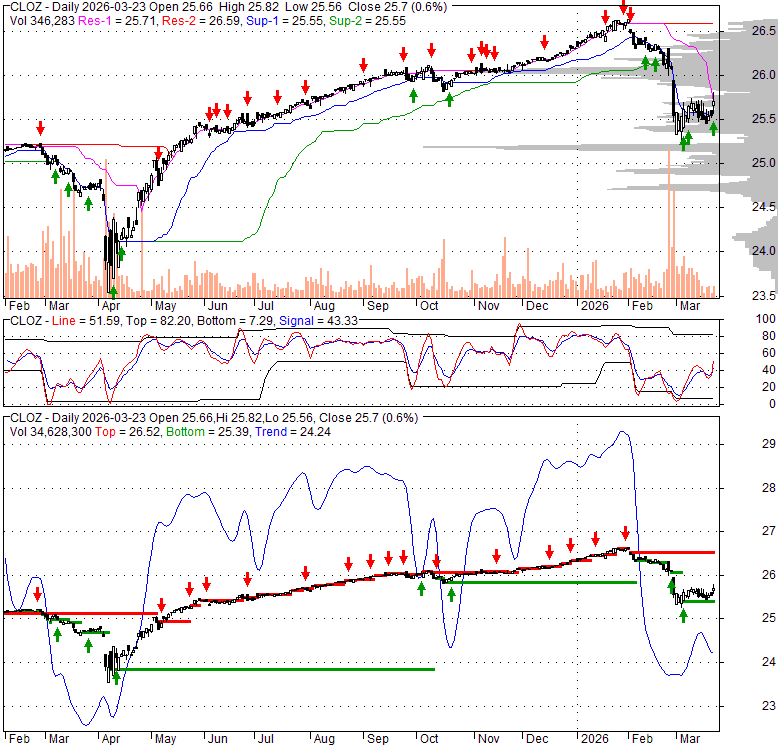Click the 27 price axis label, bottom chart
This screenshot has width=780, height=745.
pos(769,531)
